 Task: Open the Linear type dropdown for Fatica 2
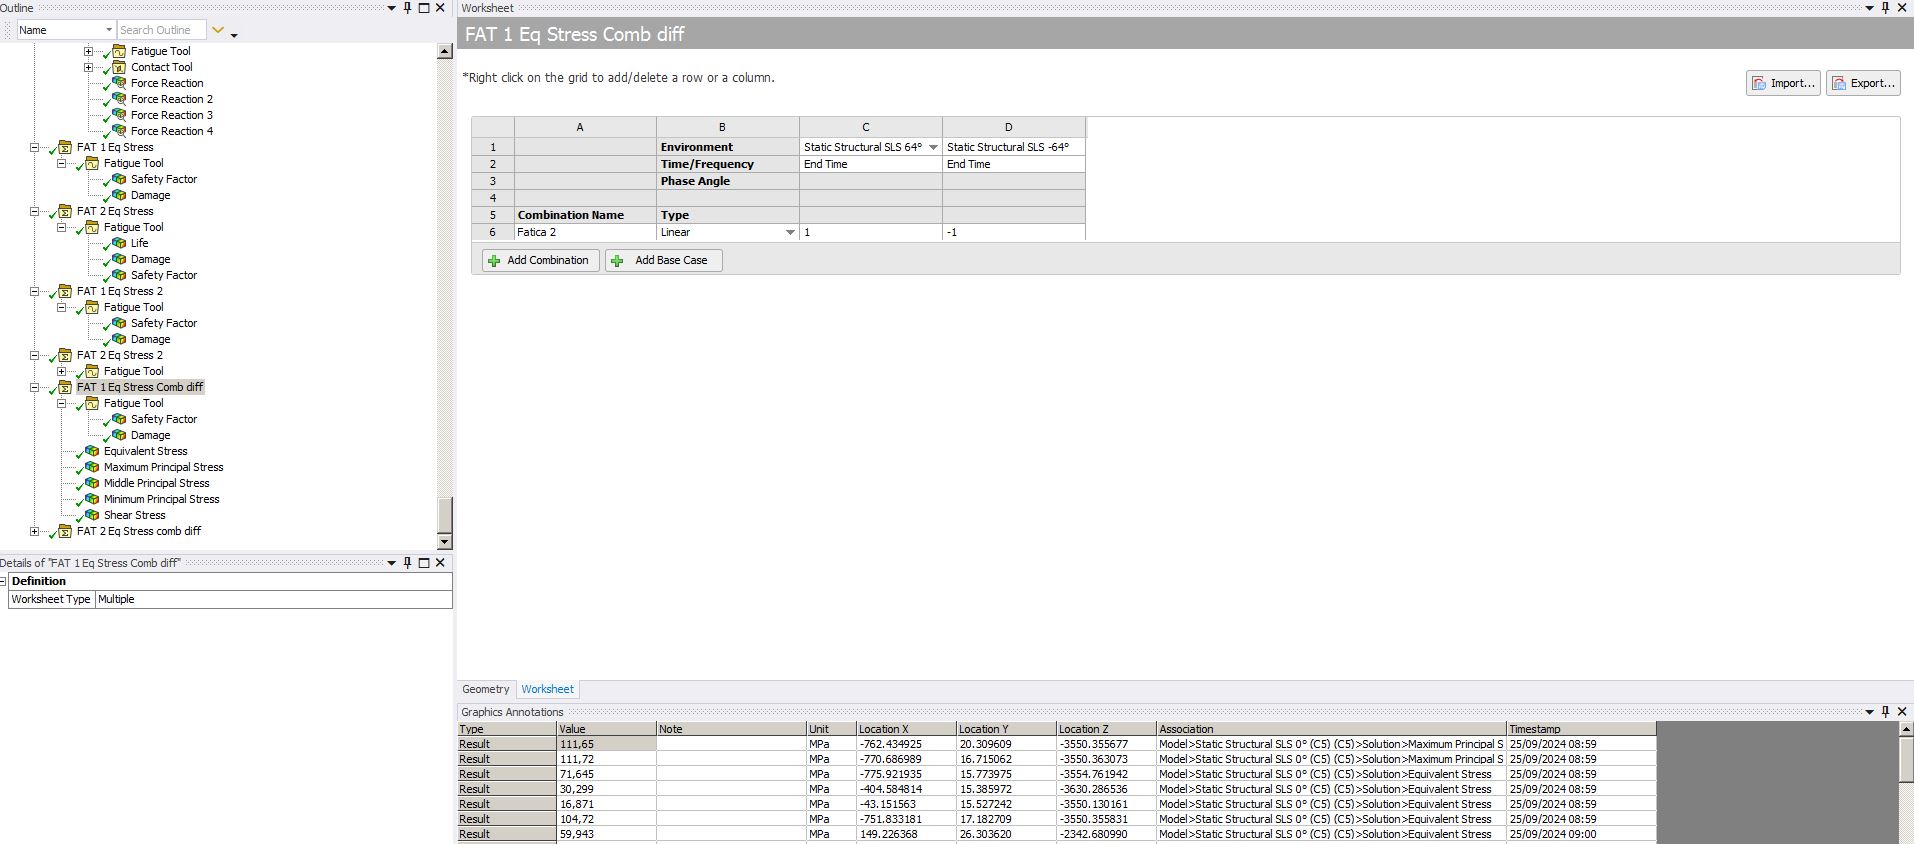coord(790,232)
